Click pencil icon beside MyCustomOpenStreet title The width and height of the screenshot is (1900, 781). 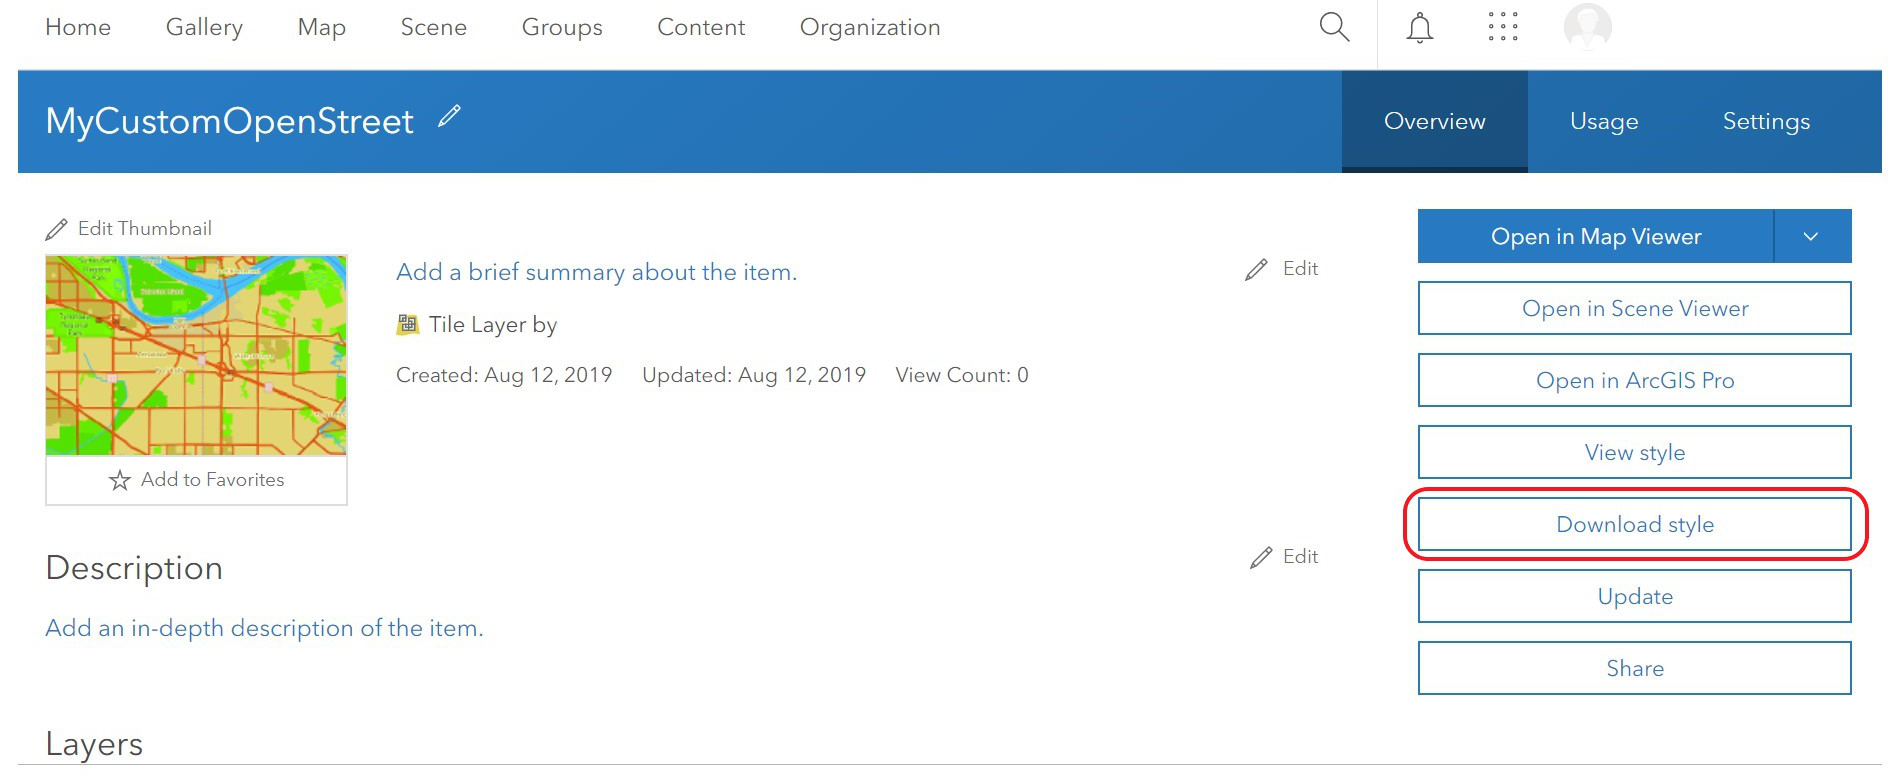(x=449, y=117)
